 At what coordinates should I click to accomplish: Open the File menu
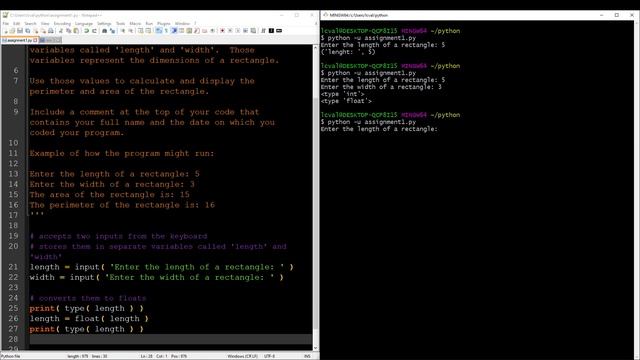(x=6, y=24)
